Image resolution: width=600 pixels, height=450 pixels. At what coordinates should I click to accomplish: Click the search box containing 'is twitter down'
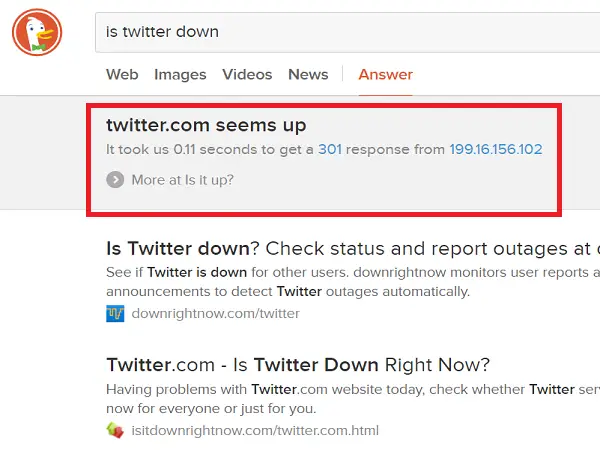[347, 32]
